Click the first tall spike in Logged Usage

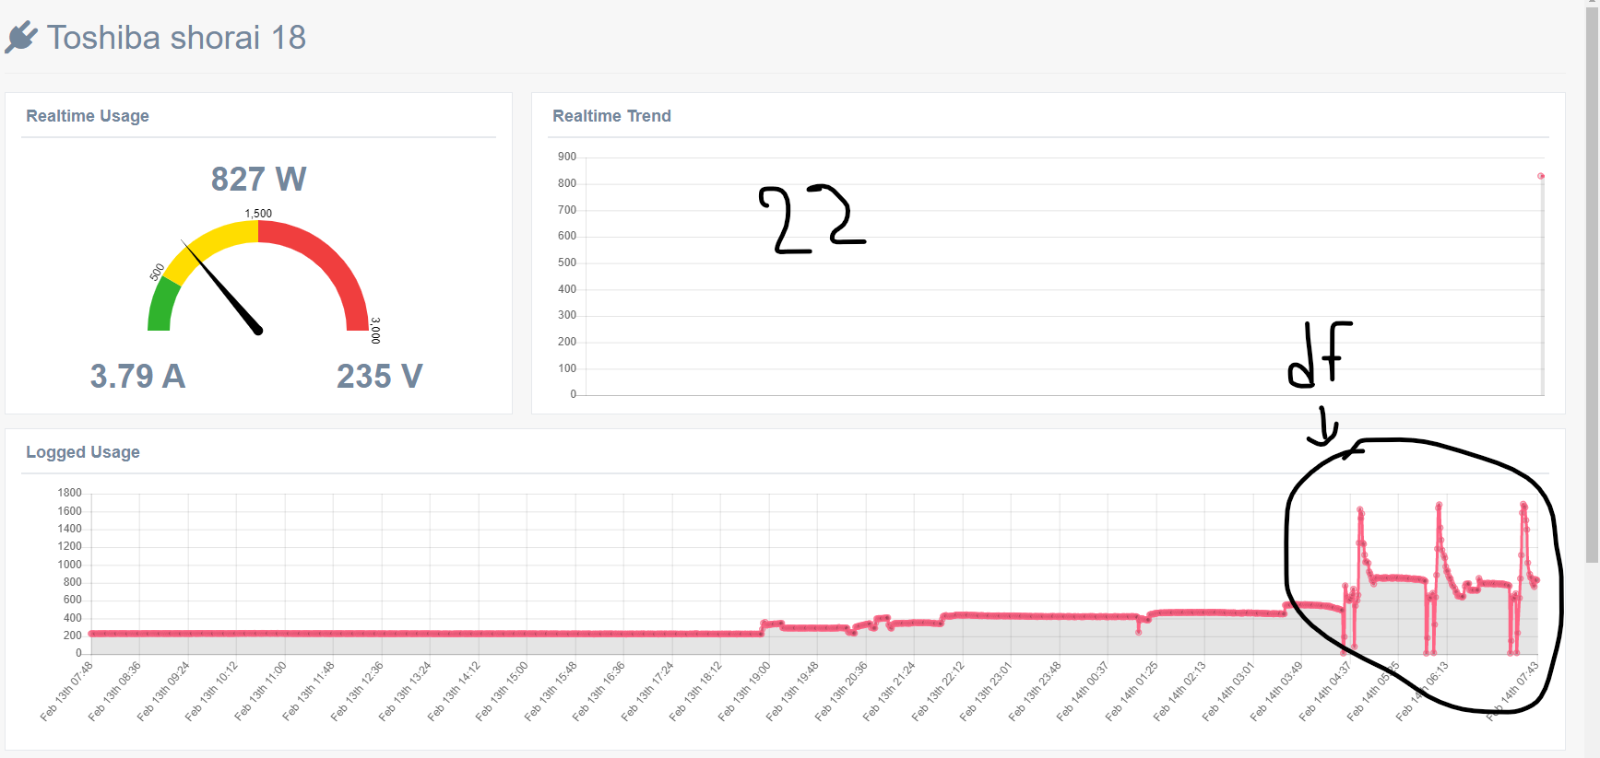point(1360,512)
